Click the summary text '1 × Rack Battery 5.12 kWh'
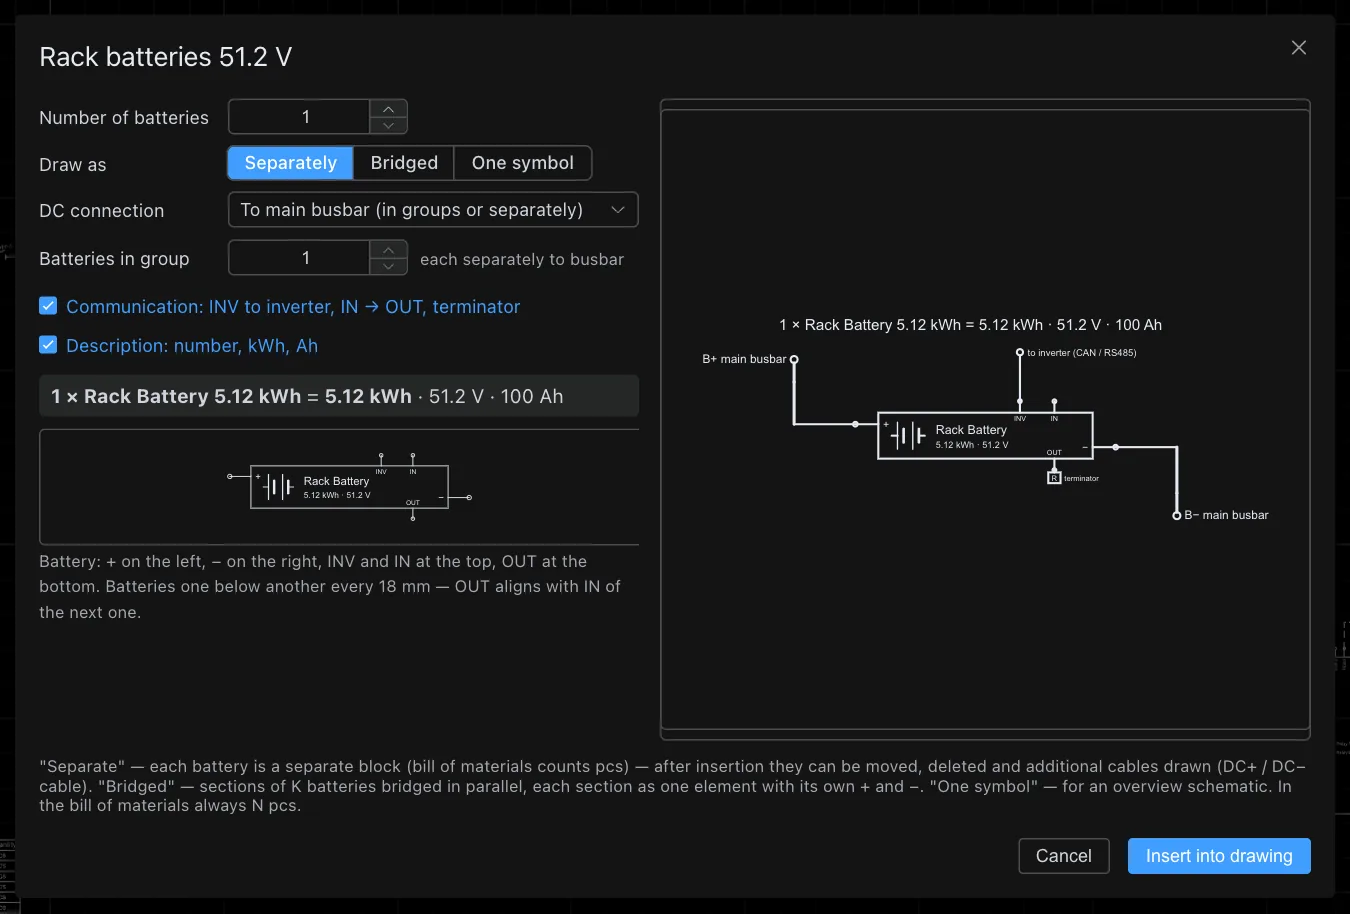 176,396
